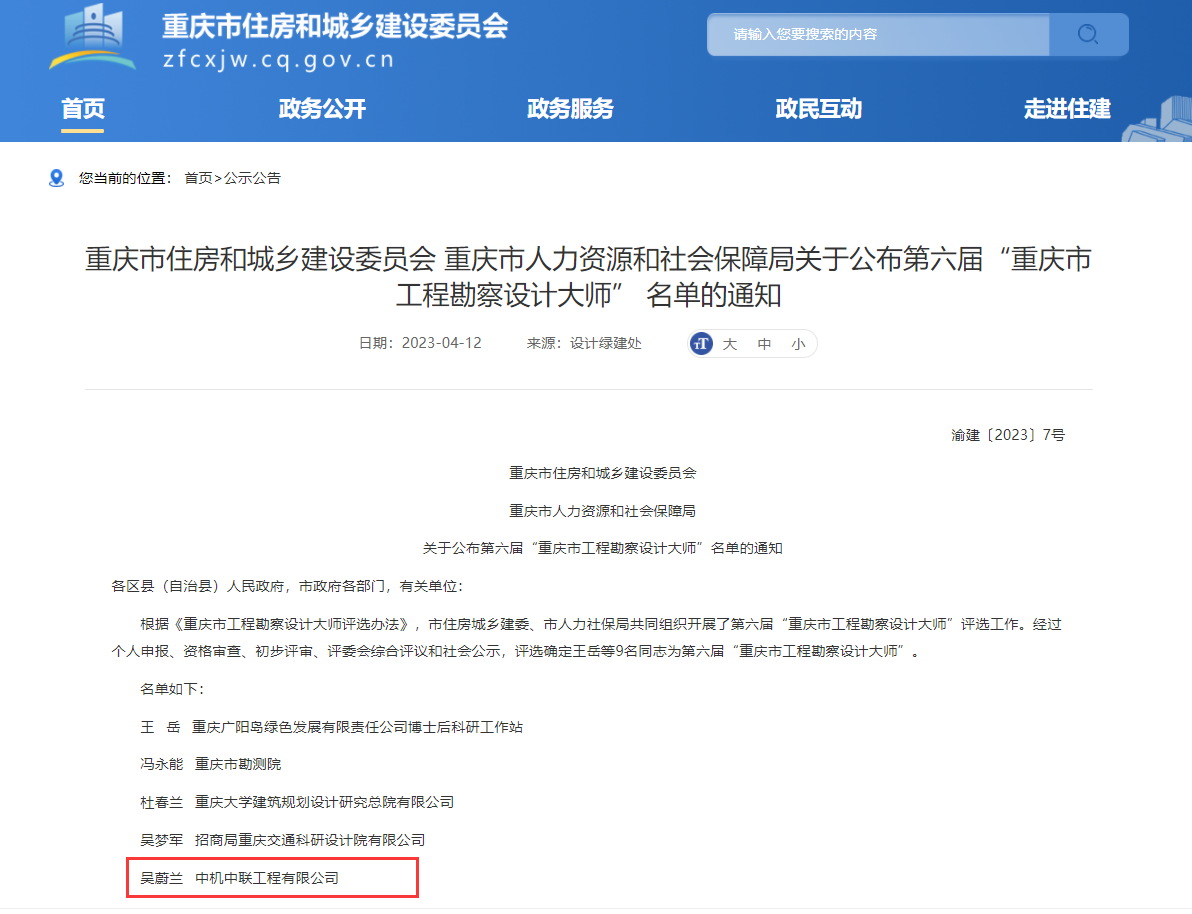
Task: Open the 政务服务 menu
Action: [570, 110]
